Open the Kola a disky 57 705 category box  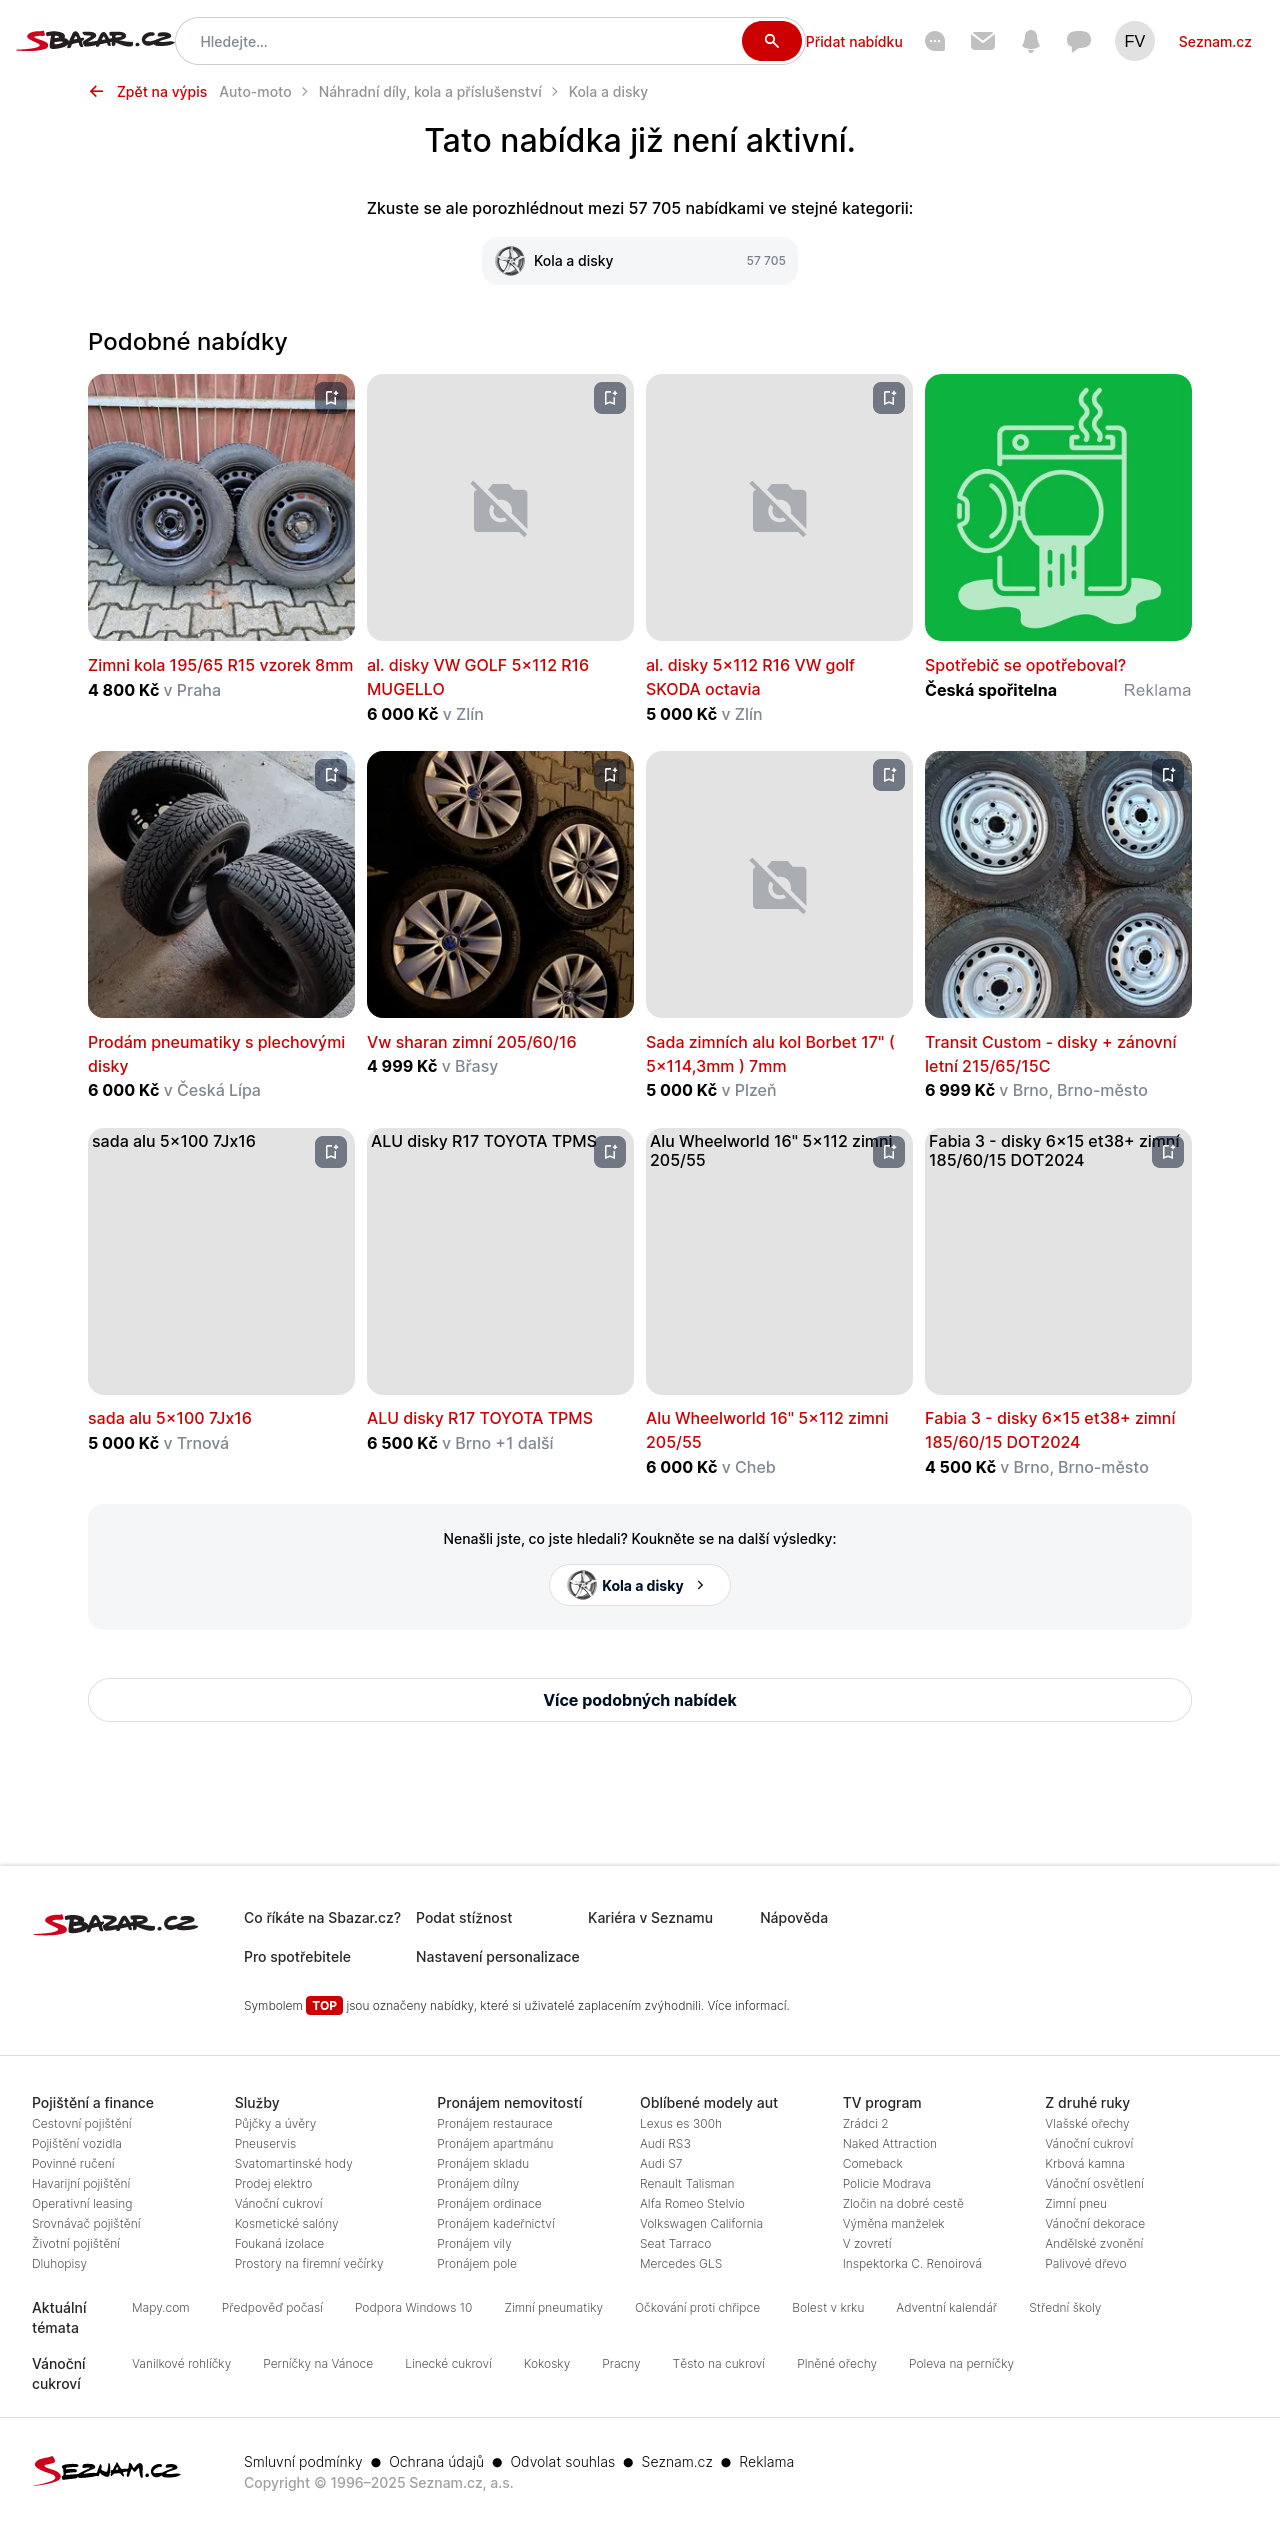640,261
